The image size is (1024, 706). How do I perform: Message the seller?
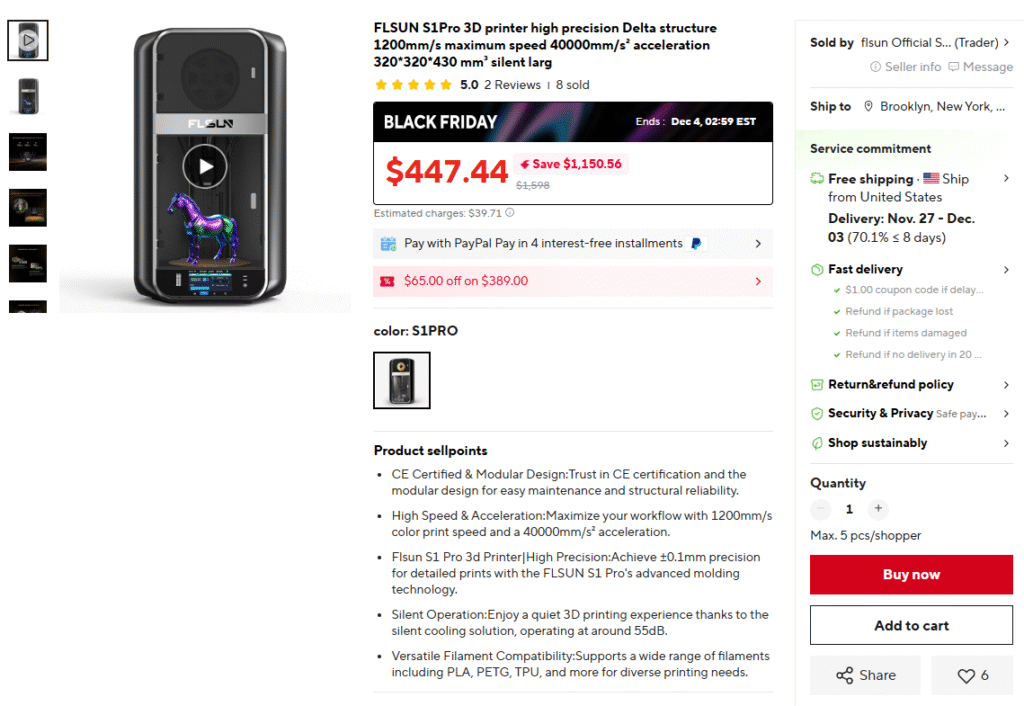pyautogui.click(x=980, y=67)
